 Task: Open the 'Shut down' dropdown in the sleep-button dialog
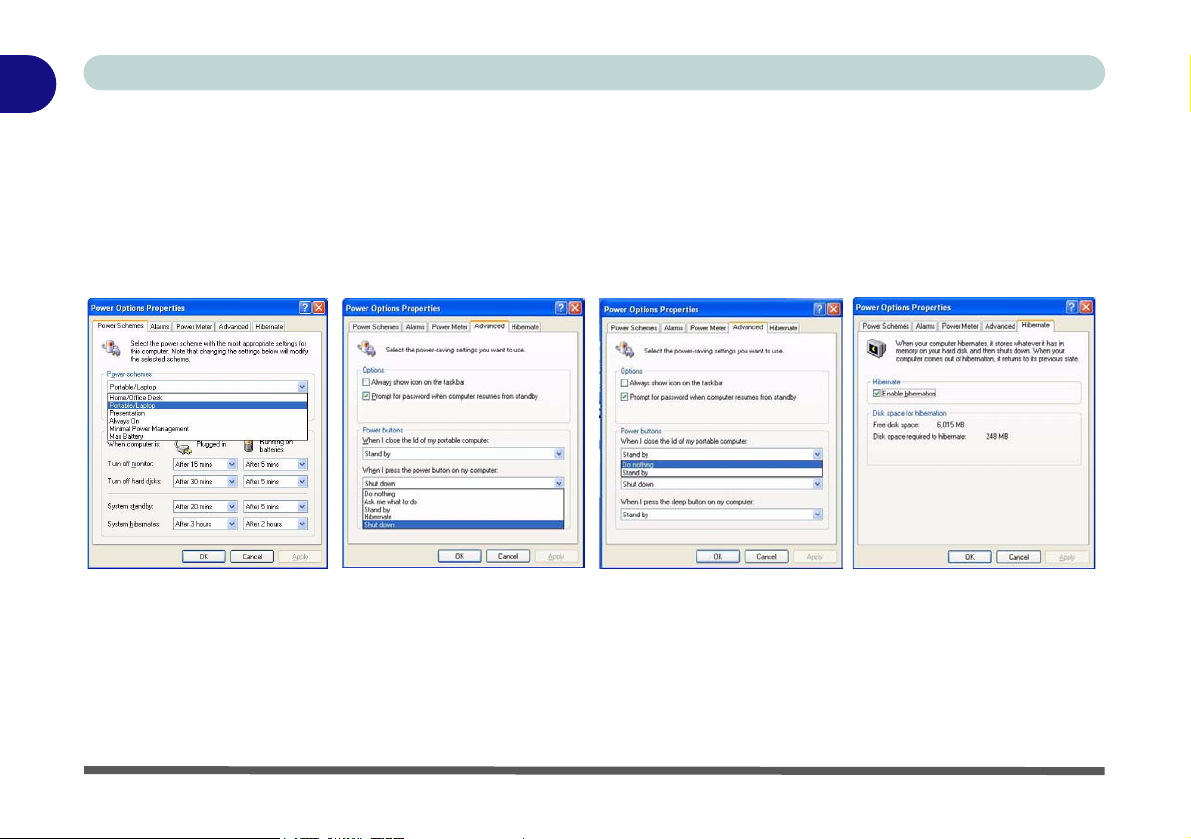(817, 484)
